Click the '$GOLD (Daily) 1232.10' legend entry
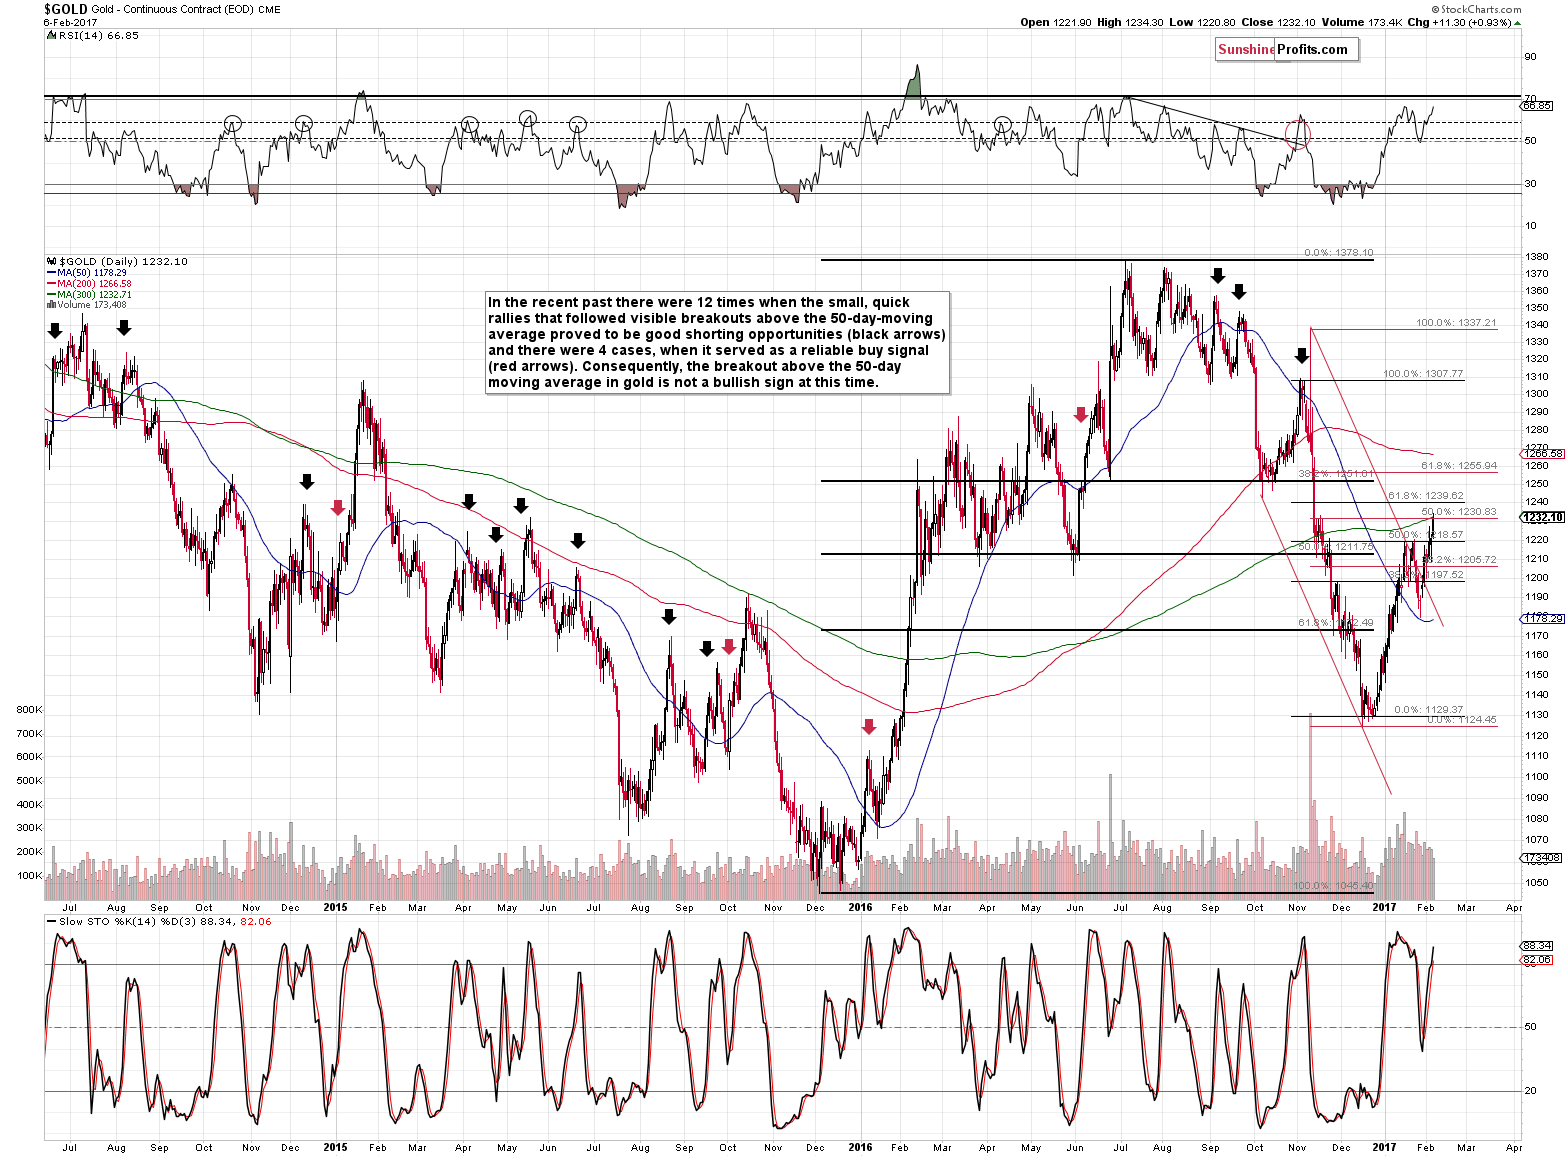 tap(118, 261)
